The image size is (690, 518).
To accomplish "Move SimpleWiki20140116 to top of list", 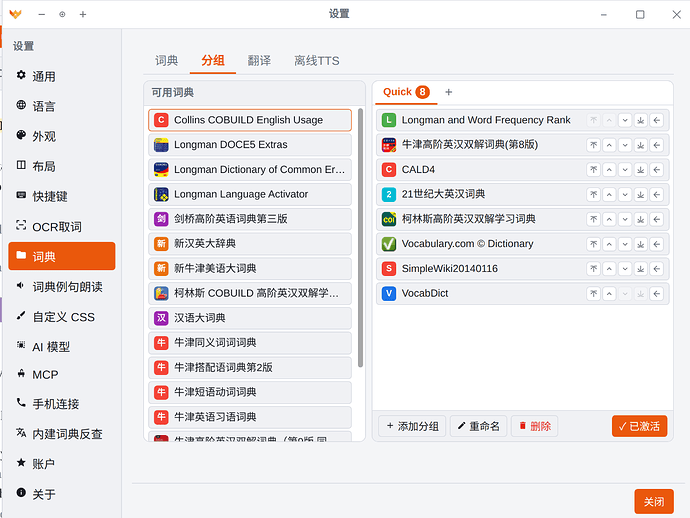I will tap(593, 269).
